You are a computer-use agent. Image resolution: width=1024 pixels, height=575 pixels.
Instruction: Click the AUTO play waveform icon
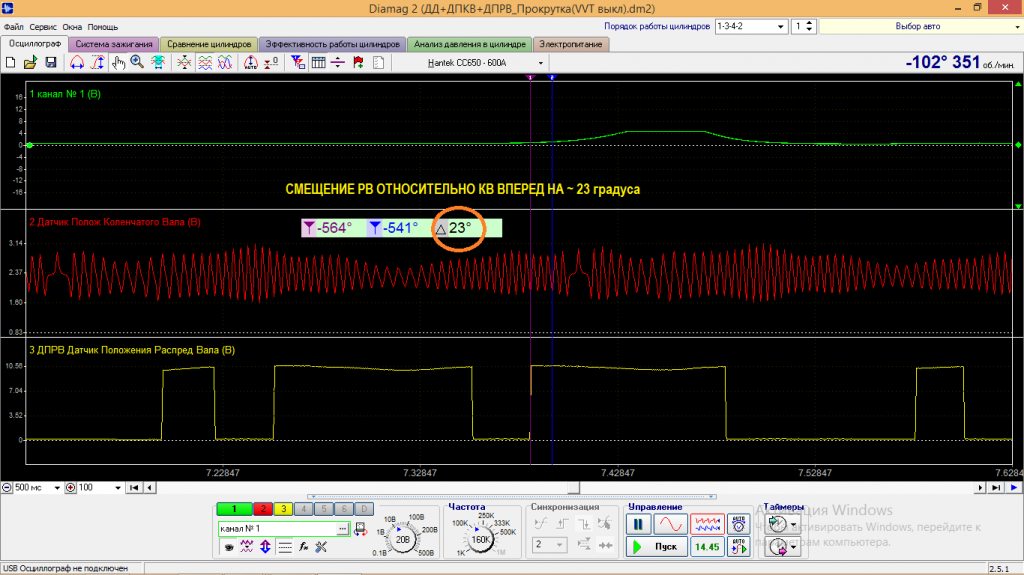[739, 547]
